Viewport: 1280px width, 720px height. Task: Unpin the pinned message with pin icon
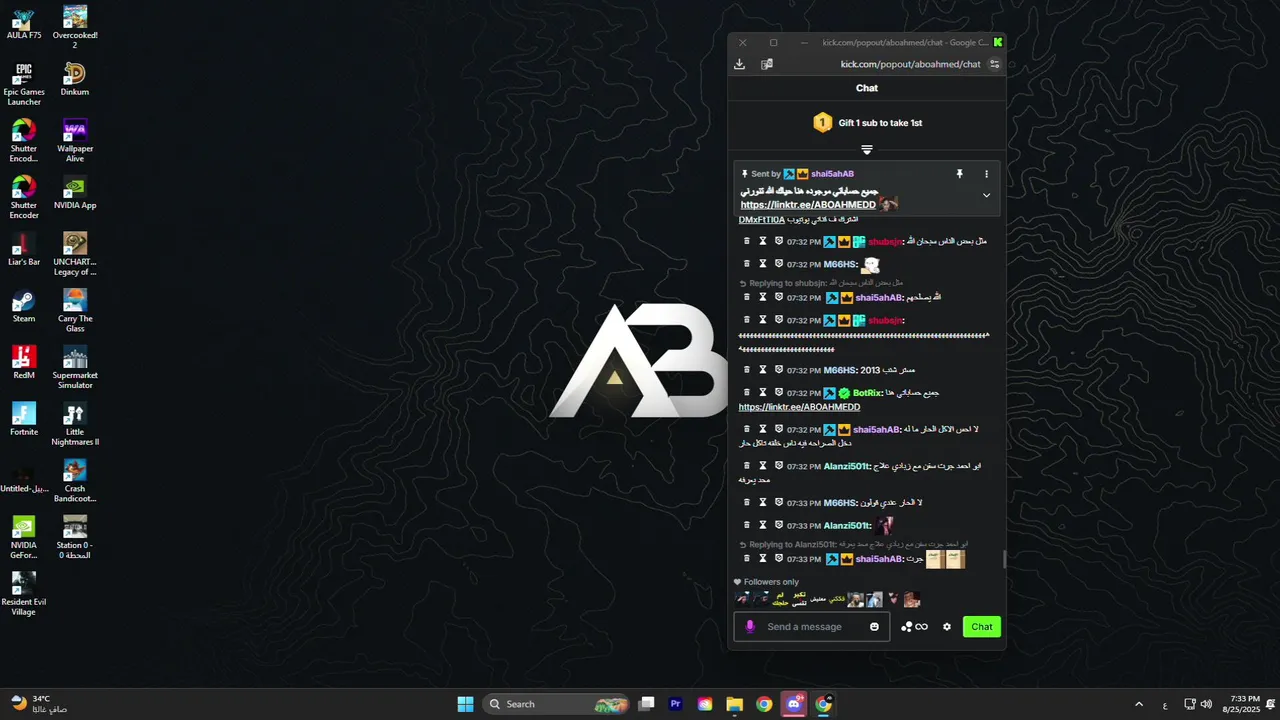tap(960, 174)
